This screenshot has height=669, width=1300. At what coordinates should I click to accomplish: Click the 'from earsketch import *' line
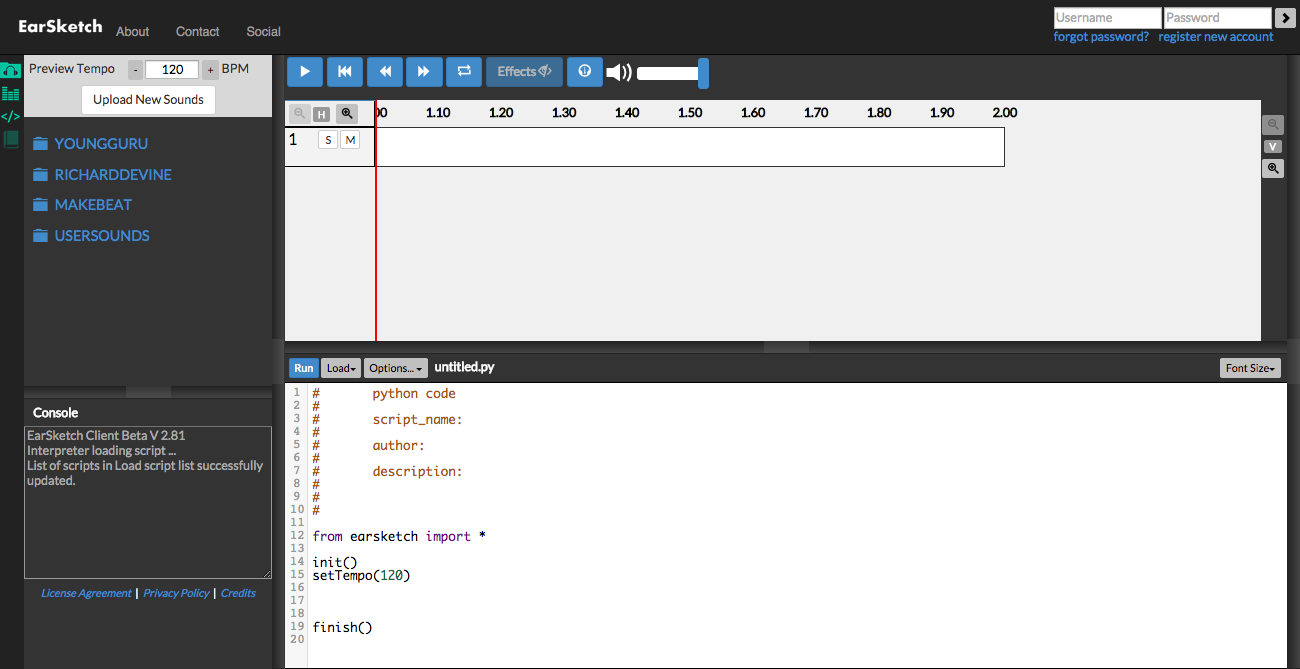pyautogui.click(x=399, y=536)
